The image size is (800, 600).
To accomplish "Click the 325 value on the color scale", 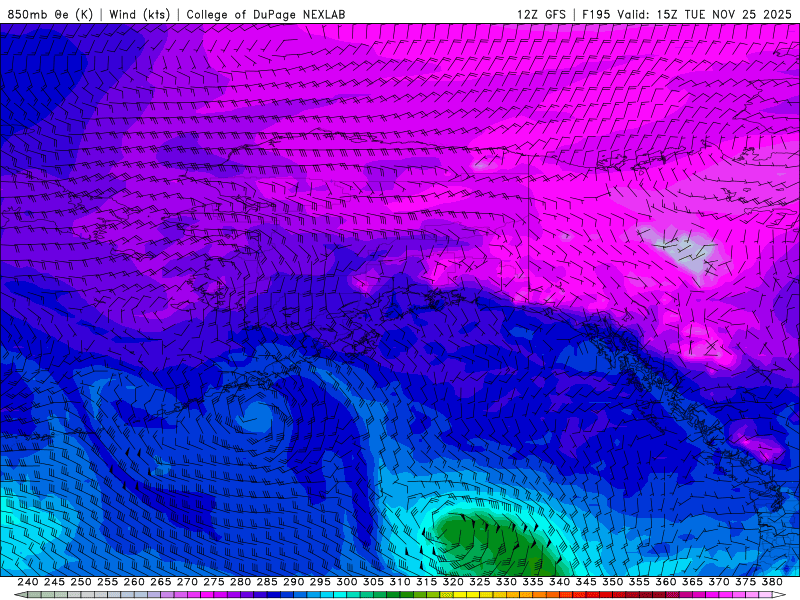I will (480, 582).
